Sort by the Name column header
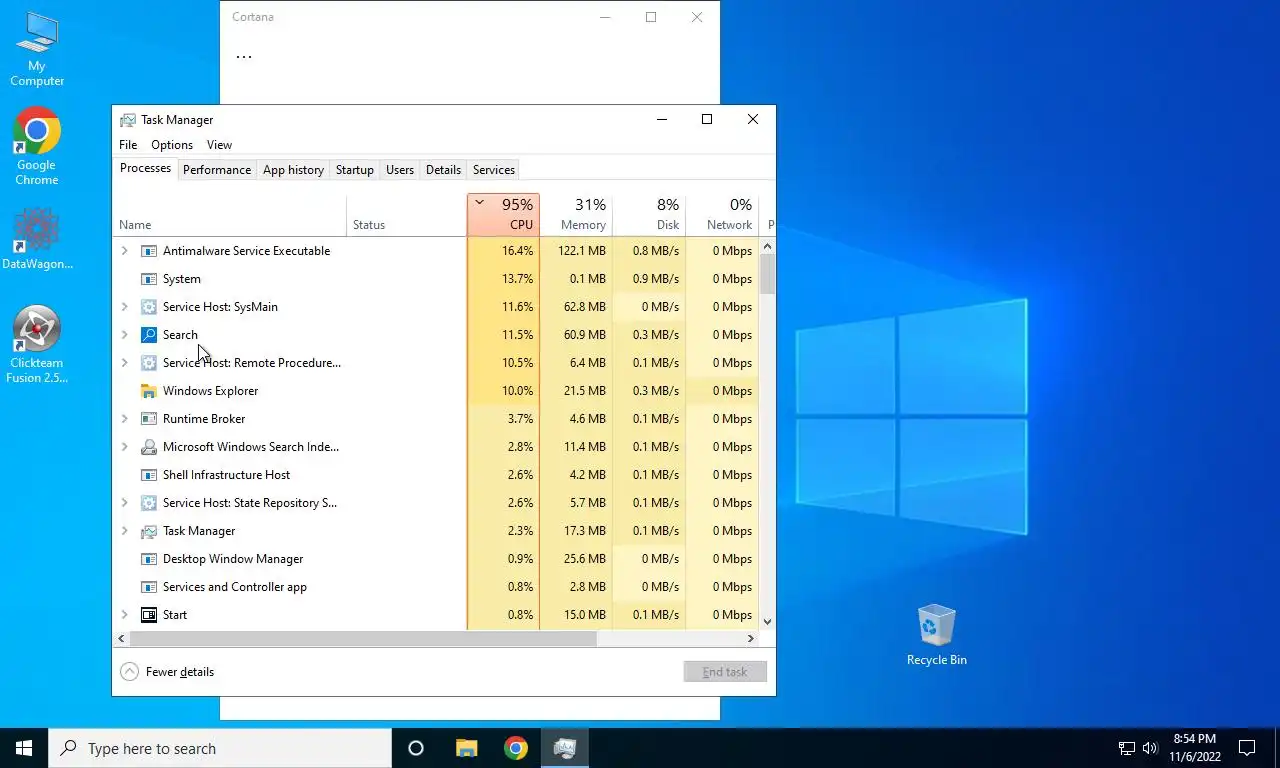This screenshot has width=1280, height=768. pyautogui.click(x=229, y=215)
